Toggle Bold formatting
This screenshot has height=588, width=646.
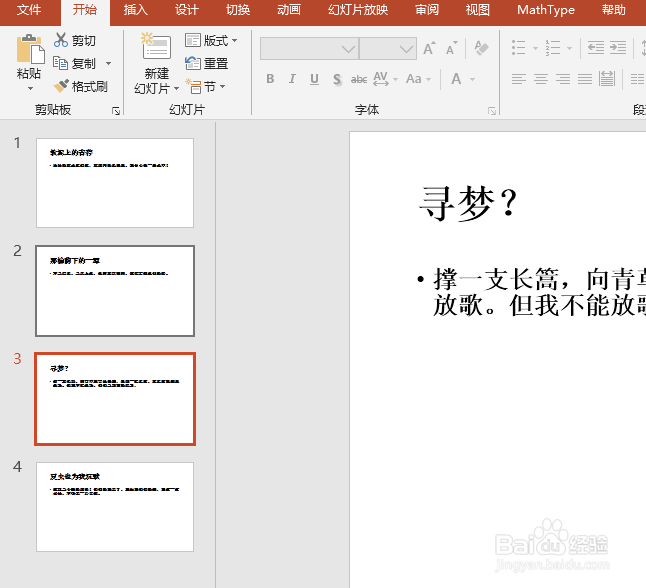point(270,79)
